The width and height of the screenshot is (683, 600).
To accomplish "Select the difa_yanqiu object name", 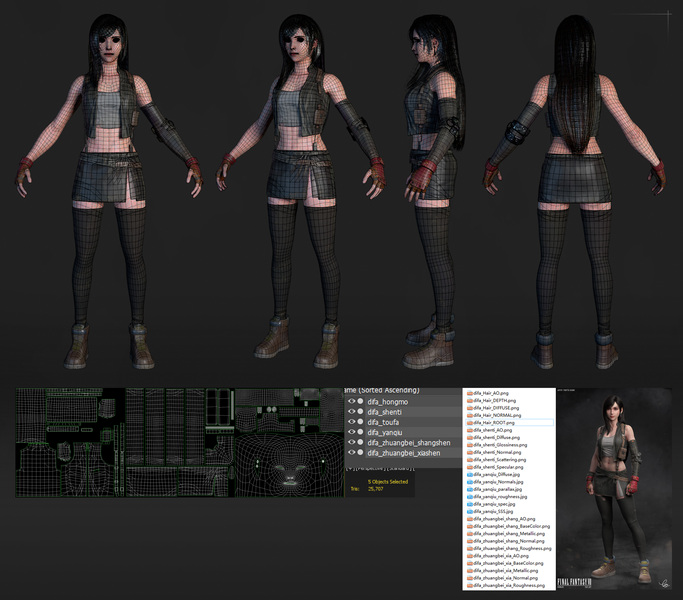I will pyautogui.click(x=385, y=432).
